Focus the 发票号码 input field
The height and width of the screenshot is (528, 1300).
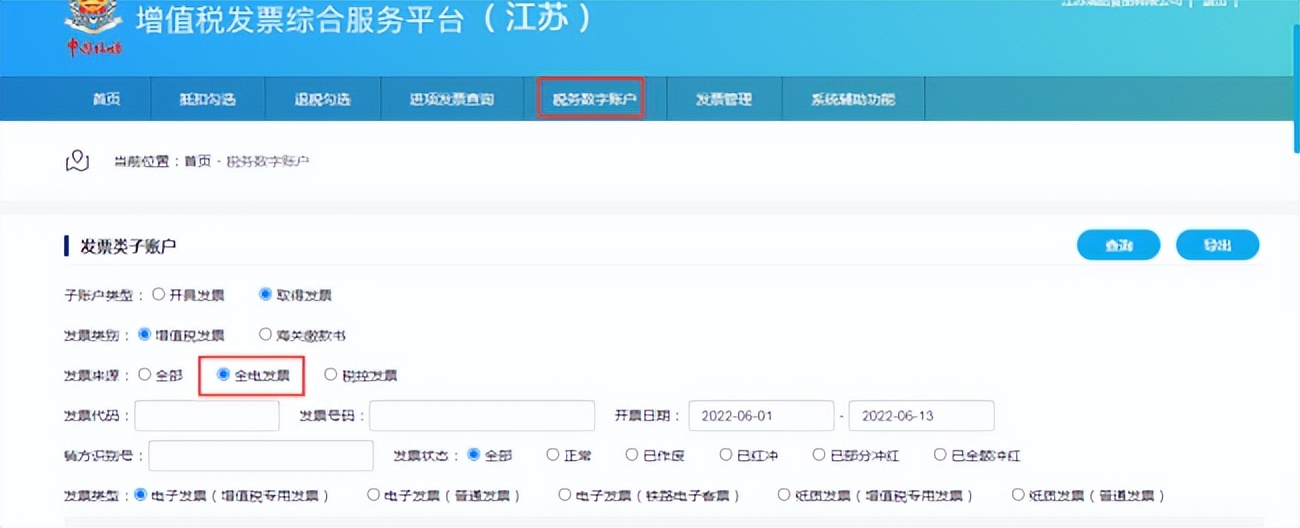click(484, 415)
